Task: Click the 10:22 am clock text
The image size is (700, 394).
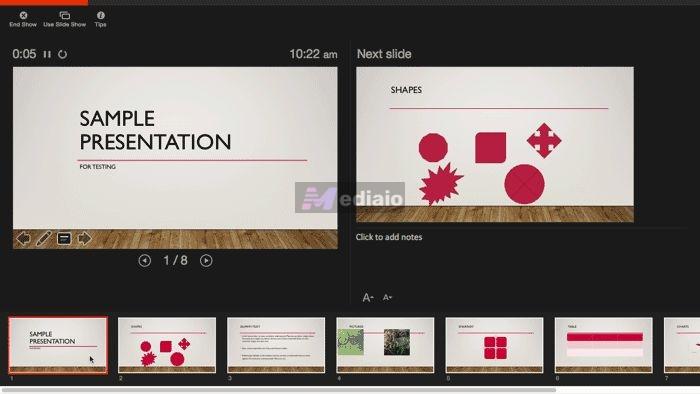Action: [313, 54]
